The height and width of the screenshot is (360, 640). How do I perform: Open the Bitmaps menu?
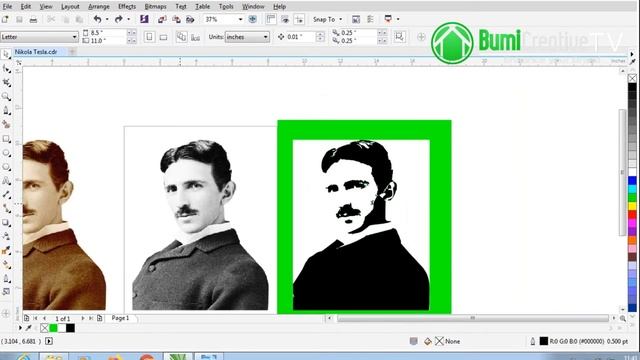pos(156,7)
